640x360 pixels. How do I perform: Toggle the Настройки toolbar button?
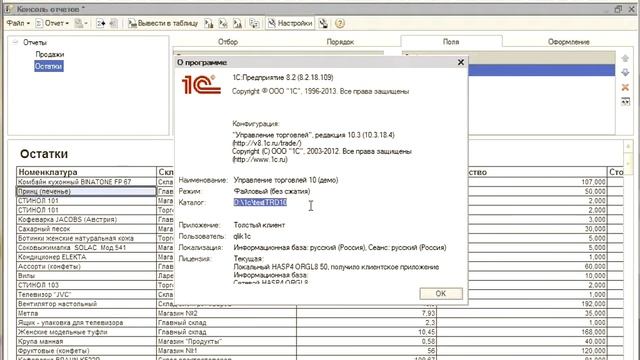[290, 23]
